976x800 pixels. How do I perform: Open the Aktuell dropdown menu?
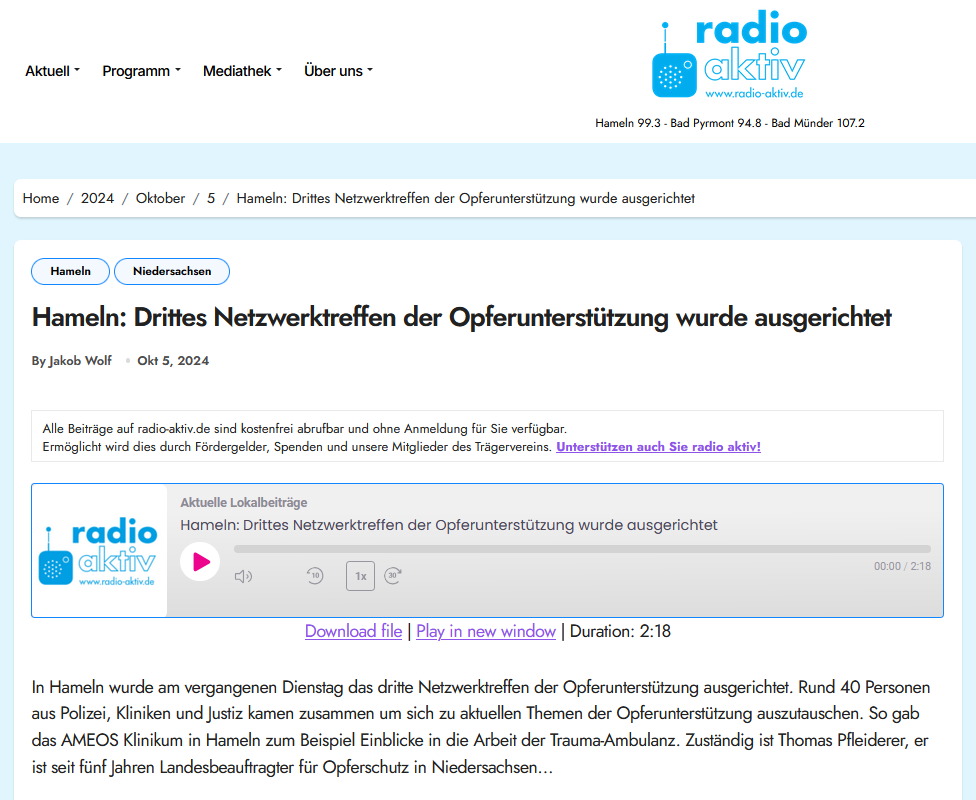pos(52,71)
